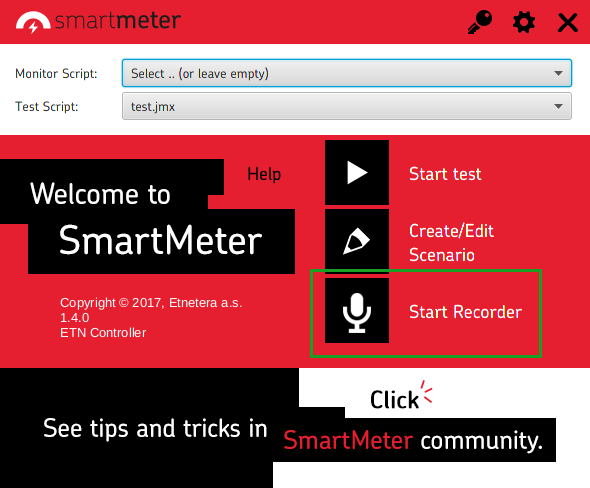Image resolution: width=590 pixels, height=488 pixels.
Task: Click the play icon to start test
Action: (357, 173)
